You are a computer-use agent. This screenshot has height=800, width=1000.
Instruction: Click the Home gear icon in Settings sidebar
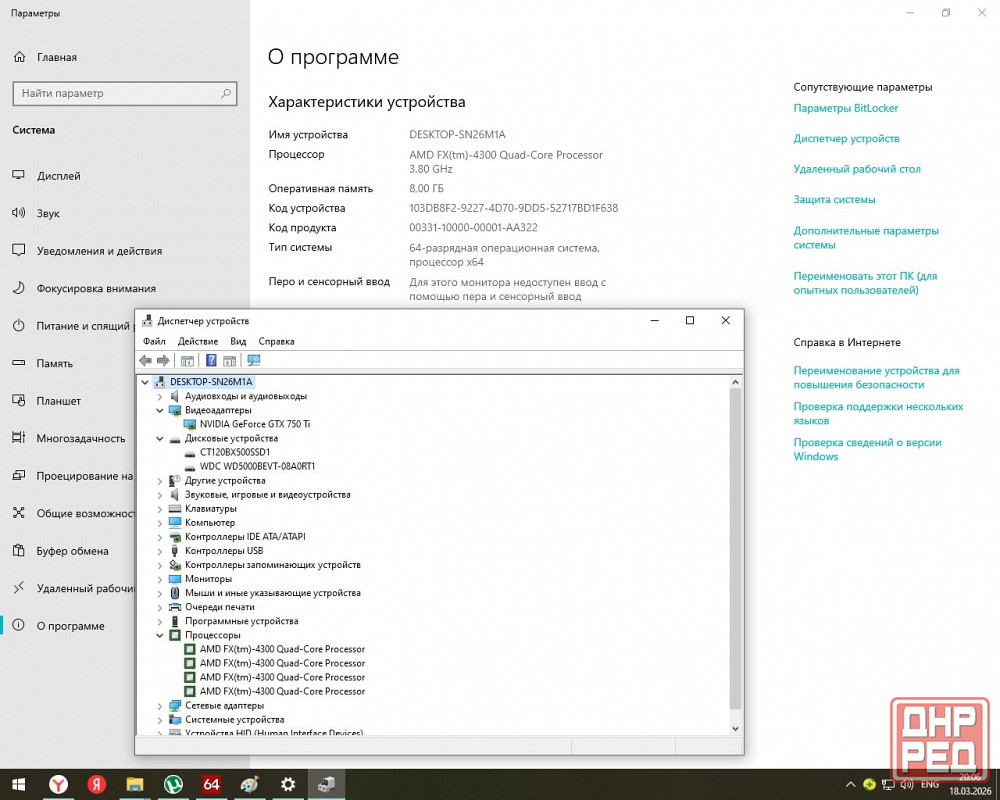(x=19, y=57)
